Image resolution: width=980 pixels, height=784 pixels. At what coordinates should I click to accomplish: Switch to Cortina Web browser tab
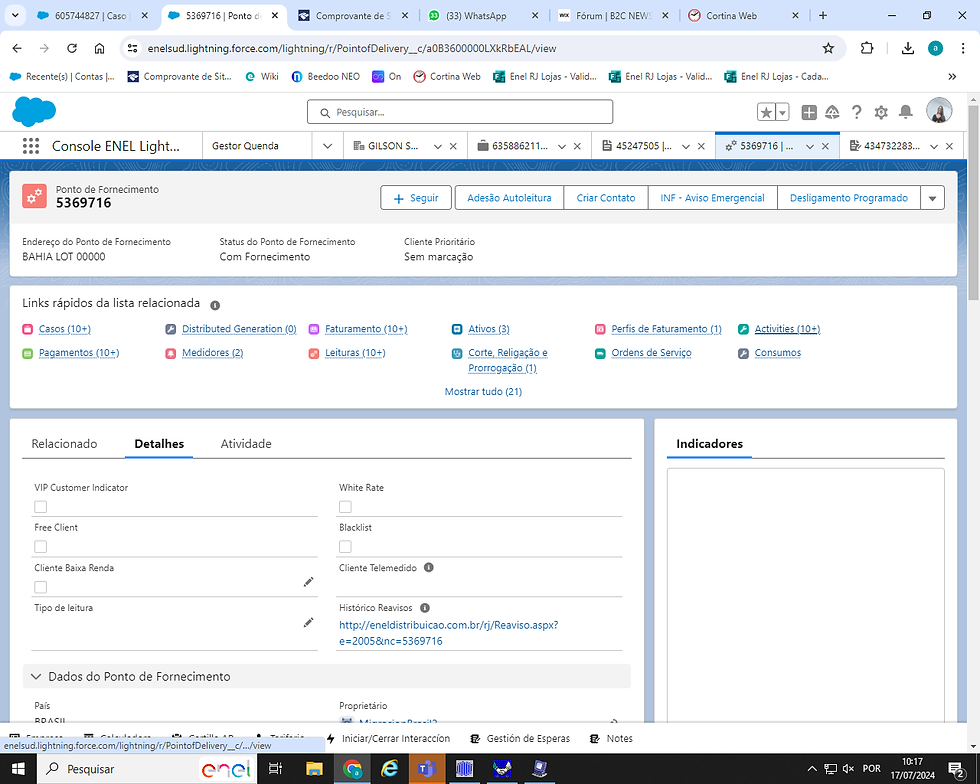tap(731, 16)
